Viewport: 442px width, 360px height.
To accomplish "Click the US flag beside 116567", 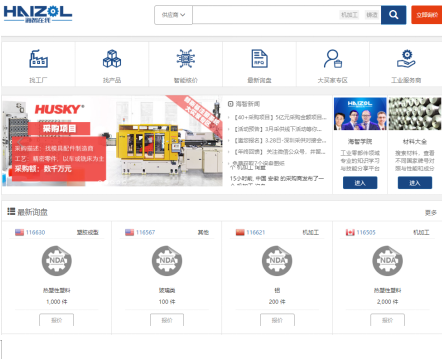I will (x=129, y=232).
